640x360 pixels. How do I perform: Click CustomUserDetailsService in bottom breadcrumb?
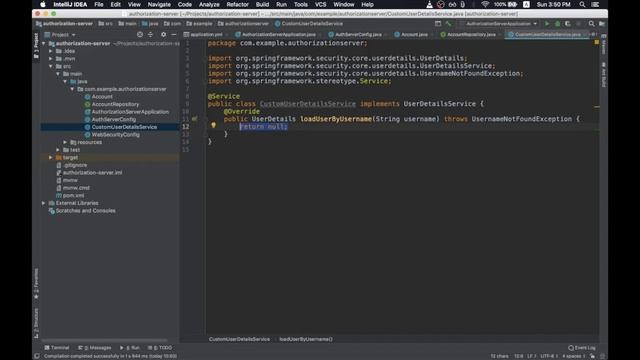click(239, 339)
